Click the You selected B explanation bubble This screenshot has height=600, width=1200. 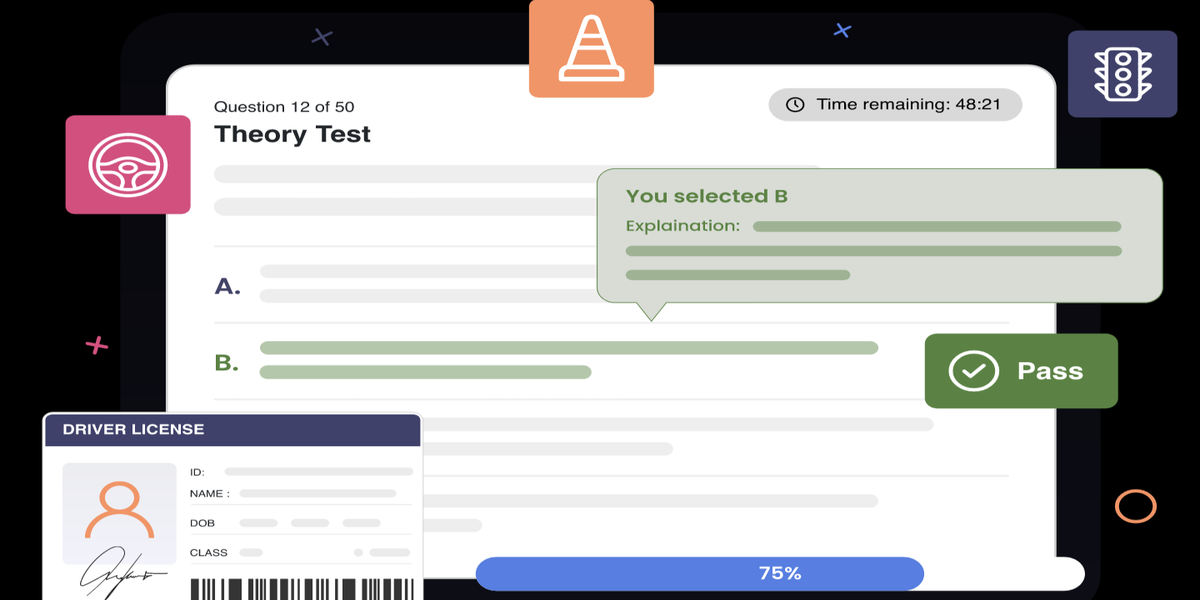point(878,236)
